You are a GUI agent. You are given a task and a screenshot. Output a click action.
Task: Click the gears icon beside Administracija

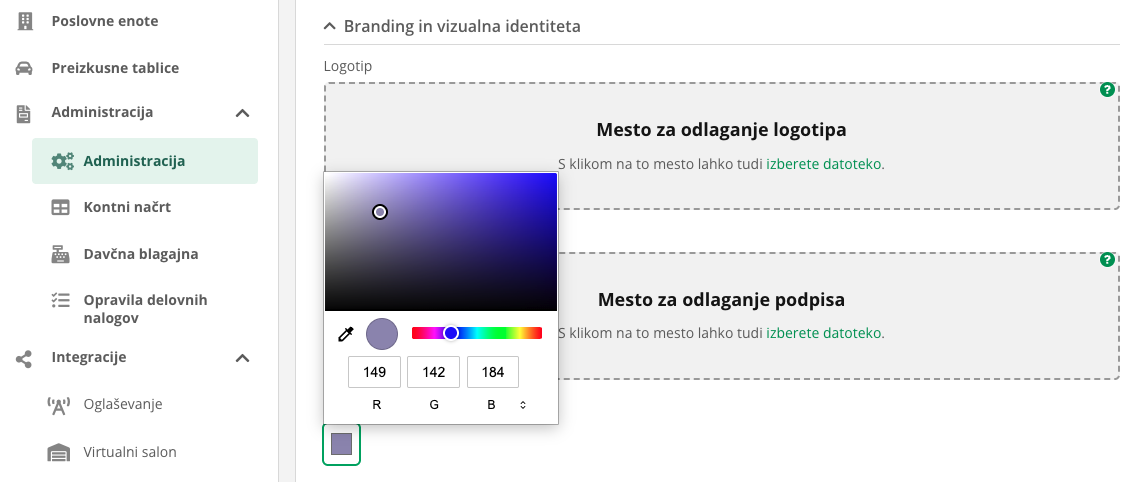63,161
